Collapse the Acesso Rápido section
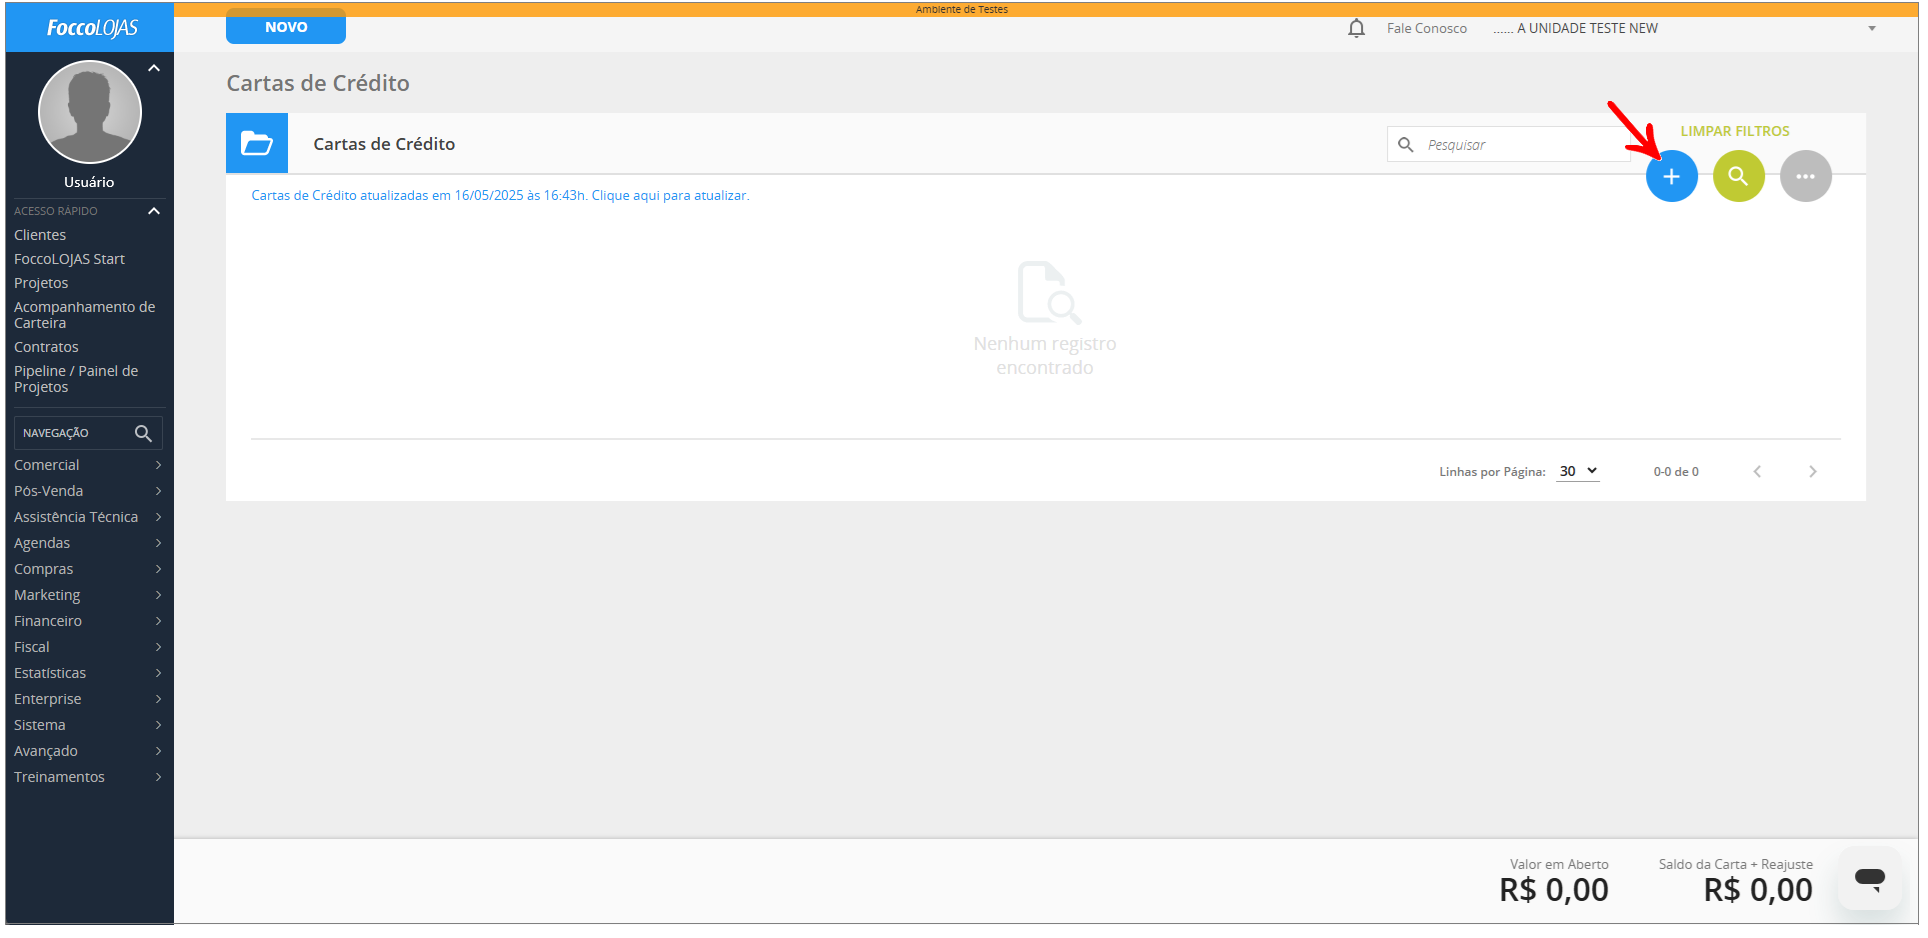 point(154,211)
